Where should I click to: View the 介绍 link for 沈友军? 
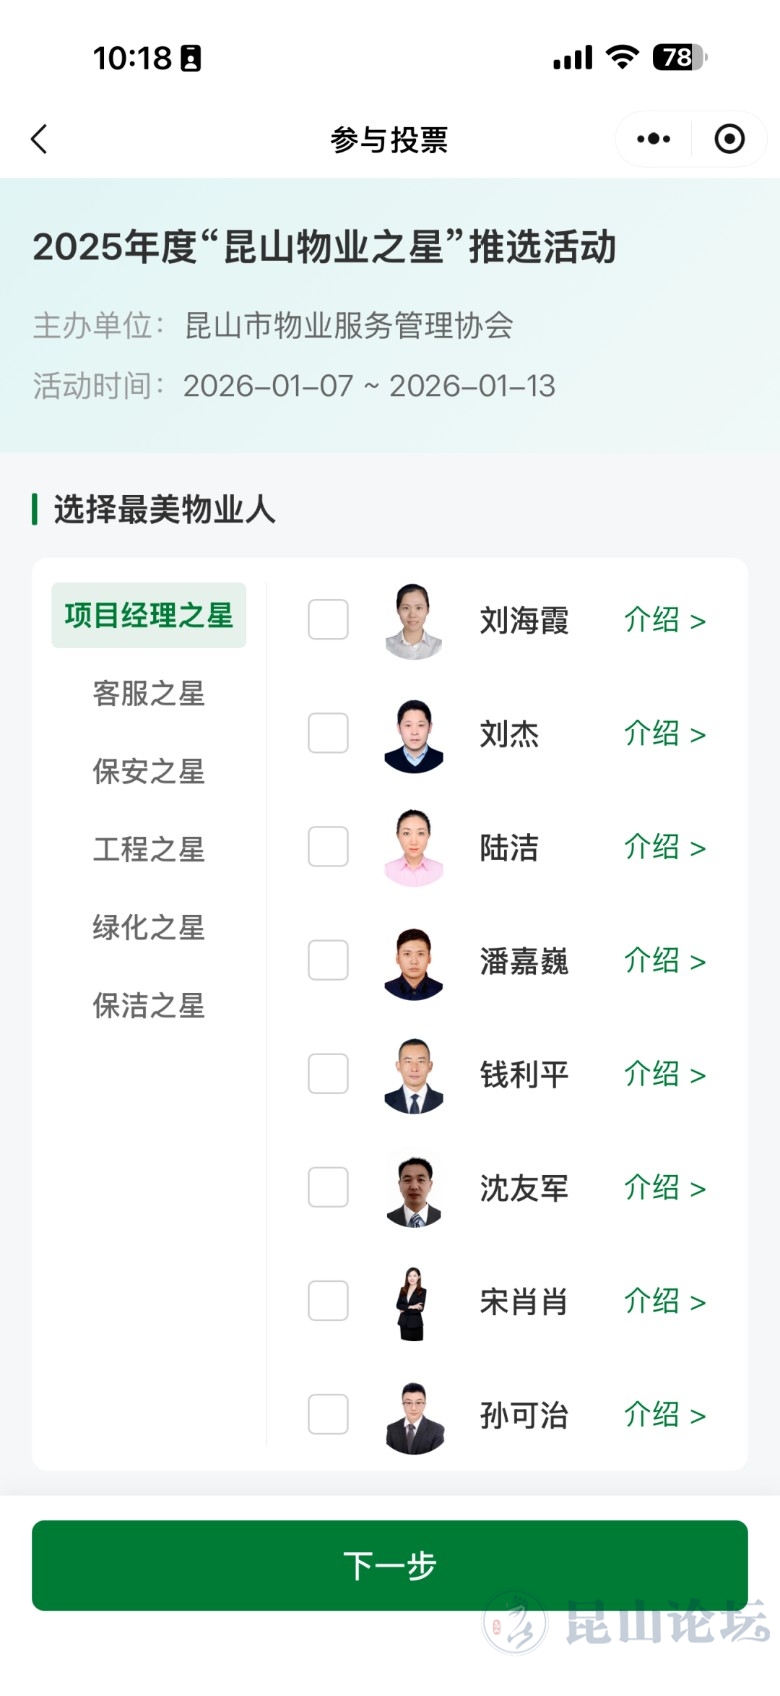coord(665,1188)
